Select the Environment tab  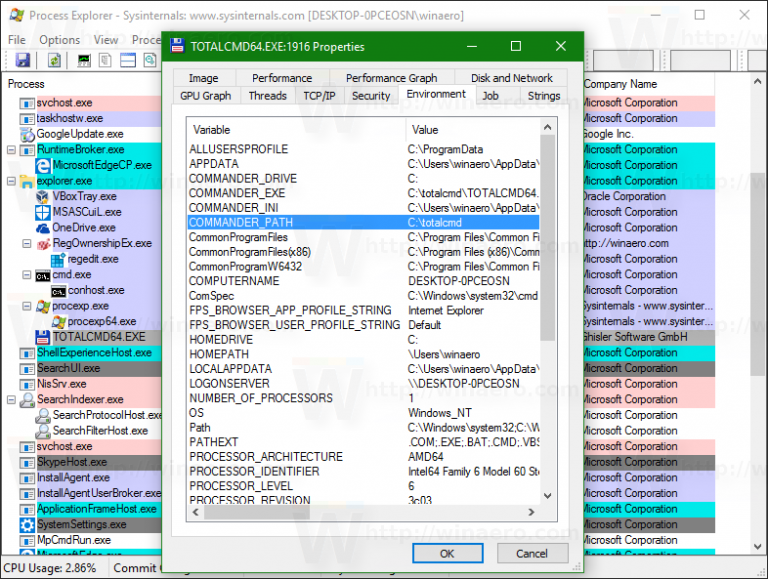click(x=436, y=94)
